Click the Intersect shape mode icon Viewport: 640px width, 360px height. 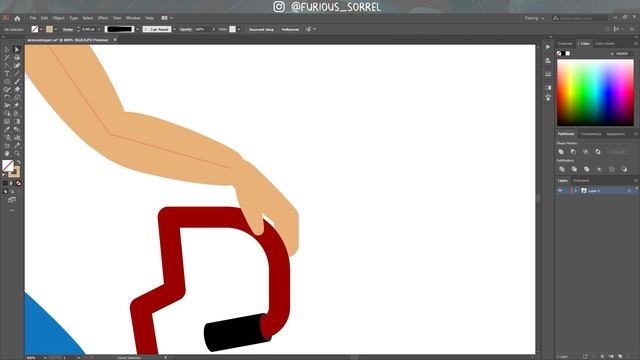[586, 151]
